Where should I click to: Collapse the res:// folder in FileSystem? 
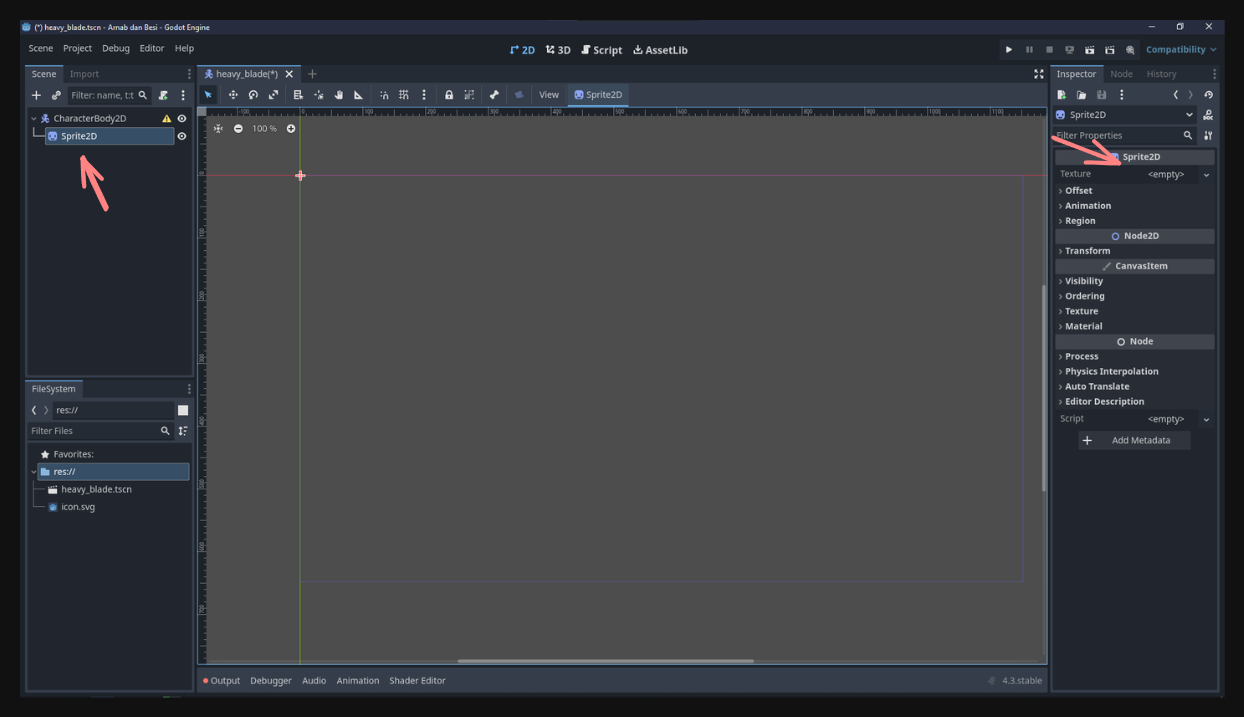point(34,472)
